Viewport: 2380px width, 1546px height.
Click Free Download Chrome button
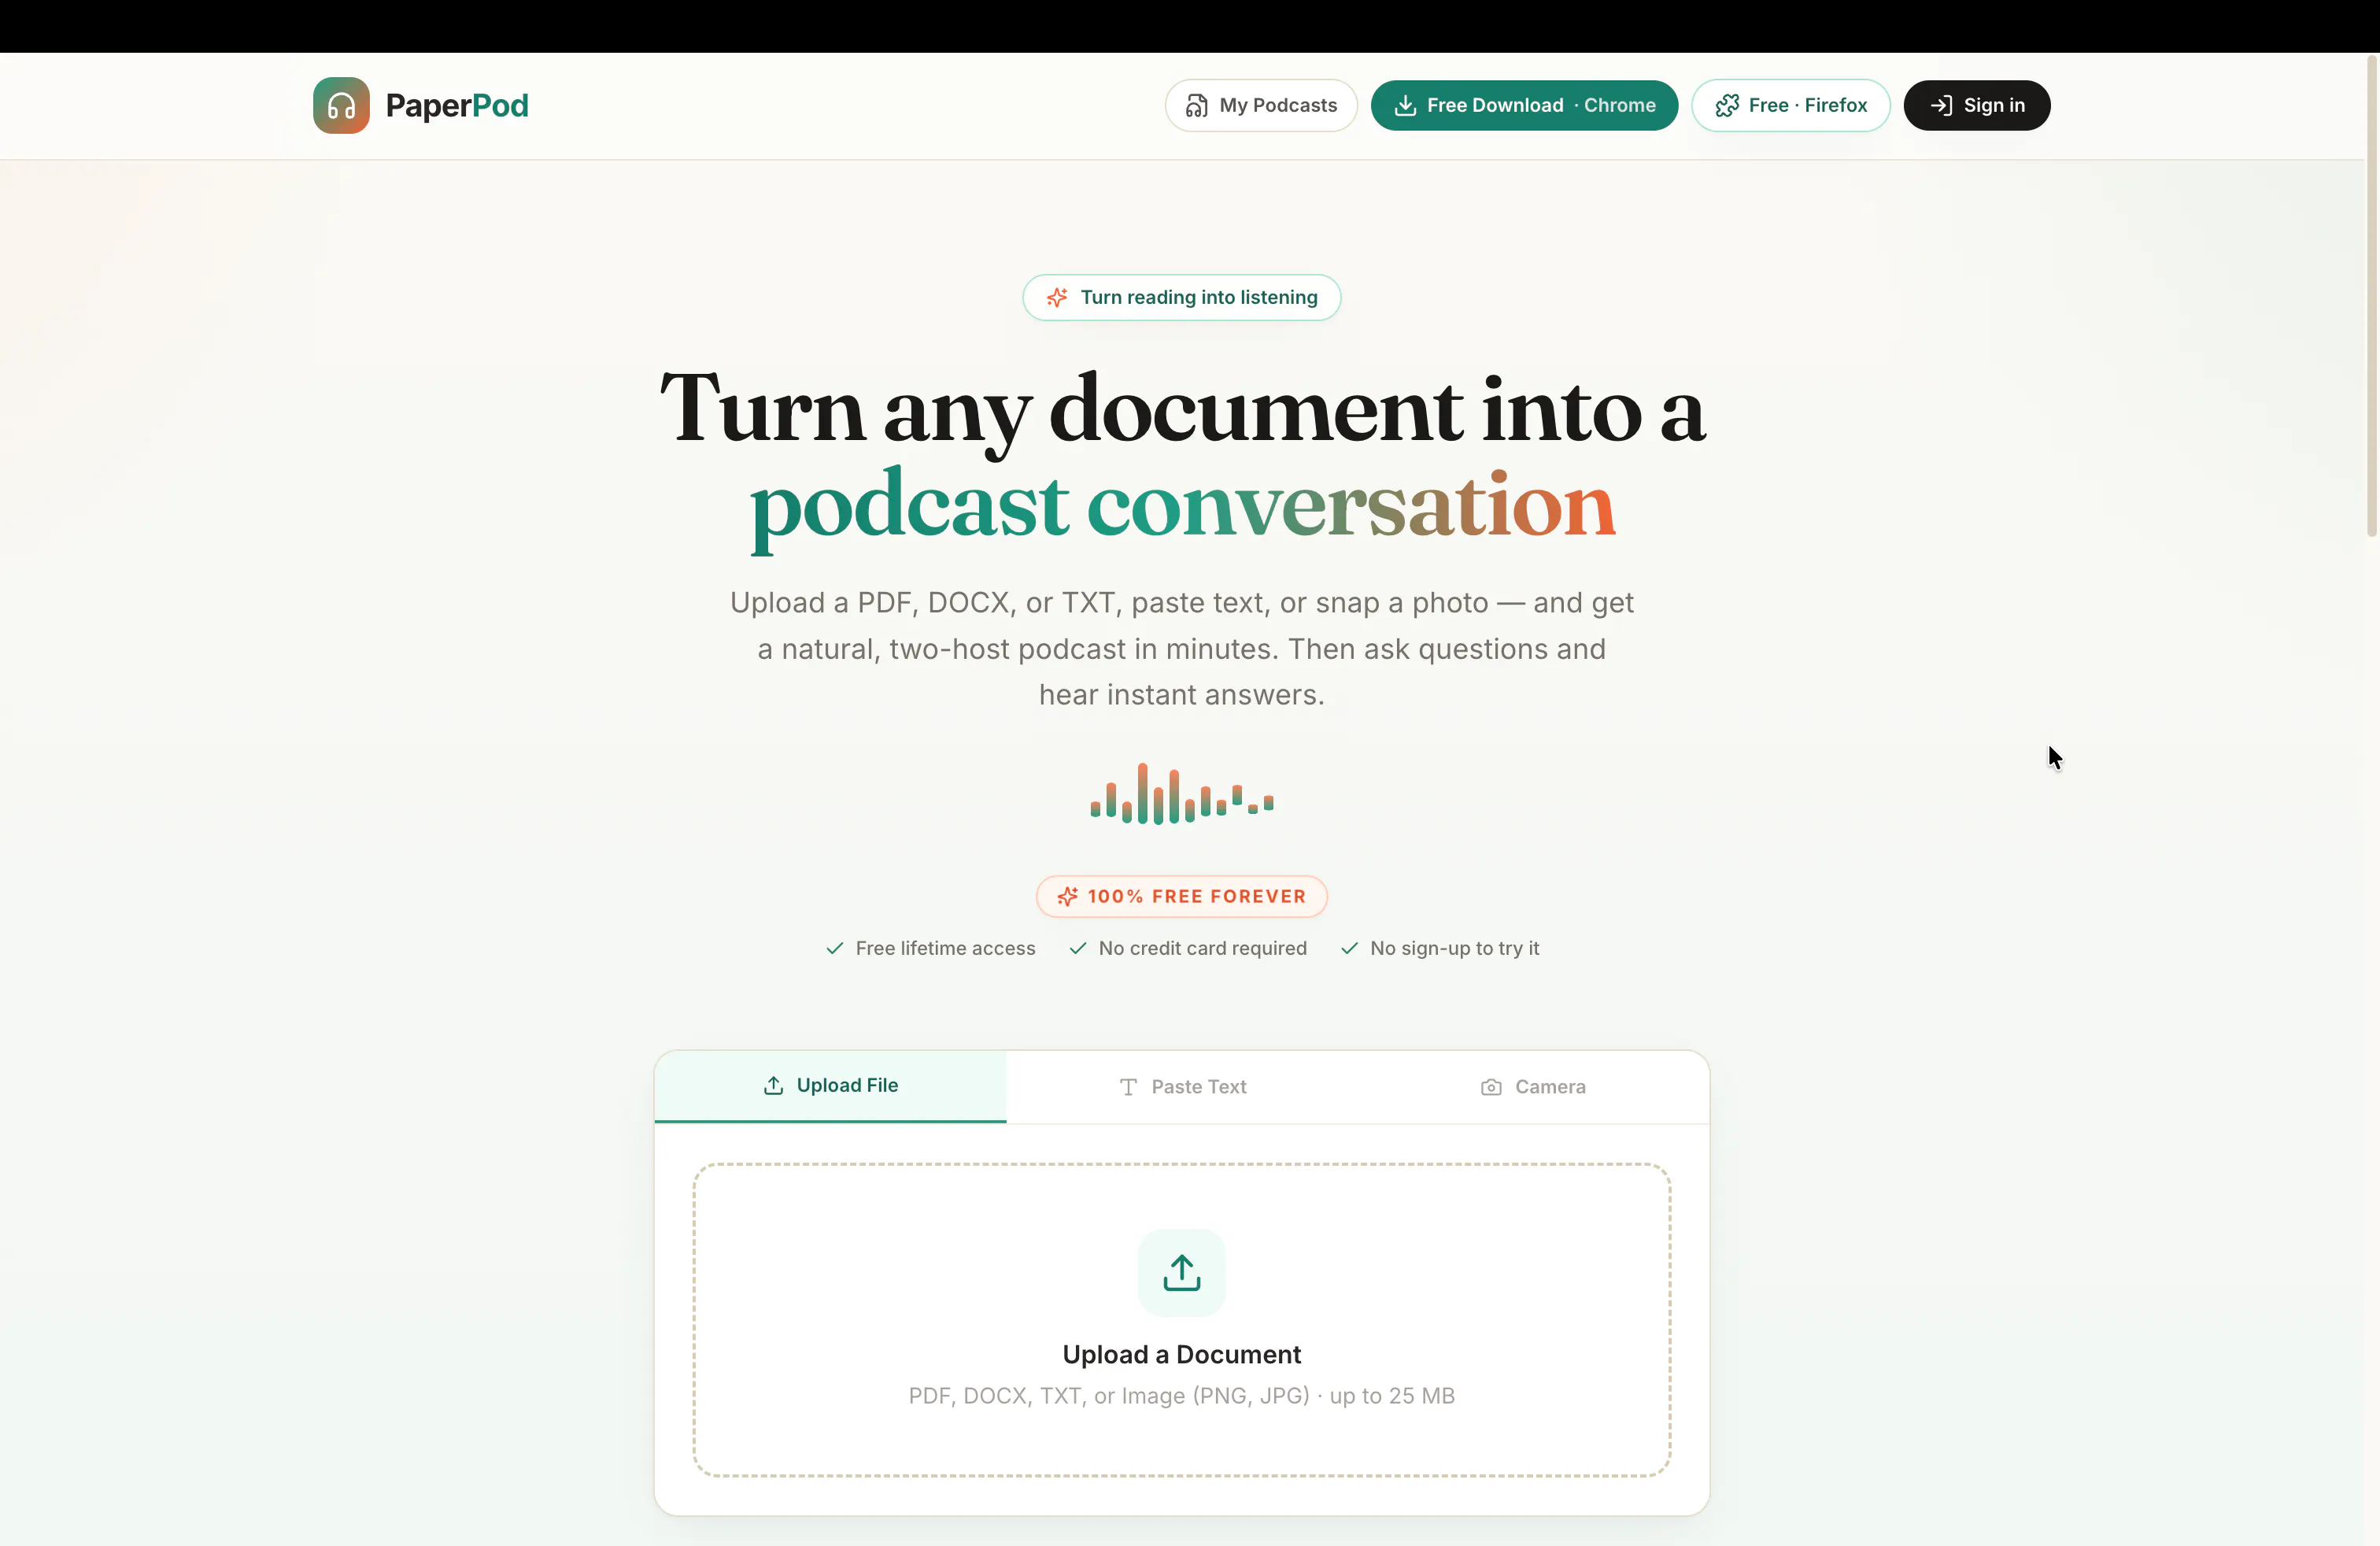click(x=1524, y=105)
